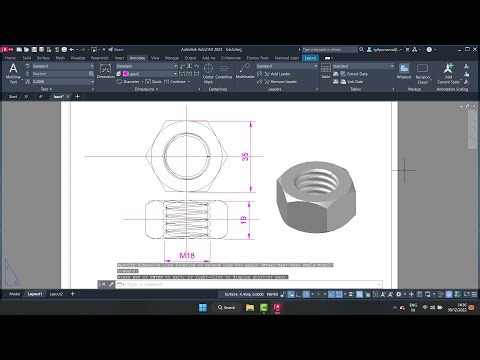Toggle PAPER space button in status bar
The width and height of the screenshot is (480, 360).
pos(272,294)
